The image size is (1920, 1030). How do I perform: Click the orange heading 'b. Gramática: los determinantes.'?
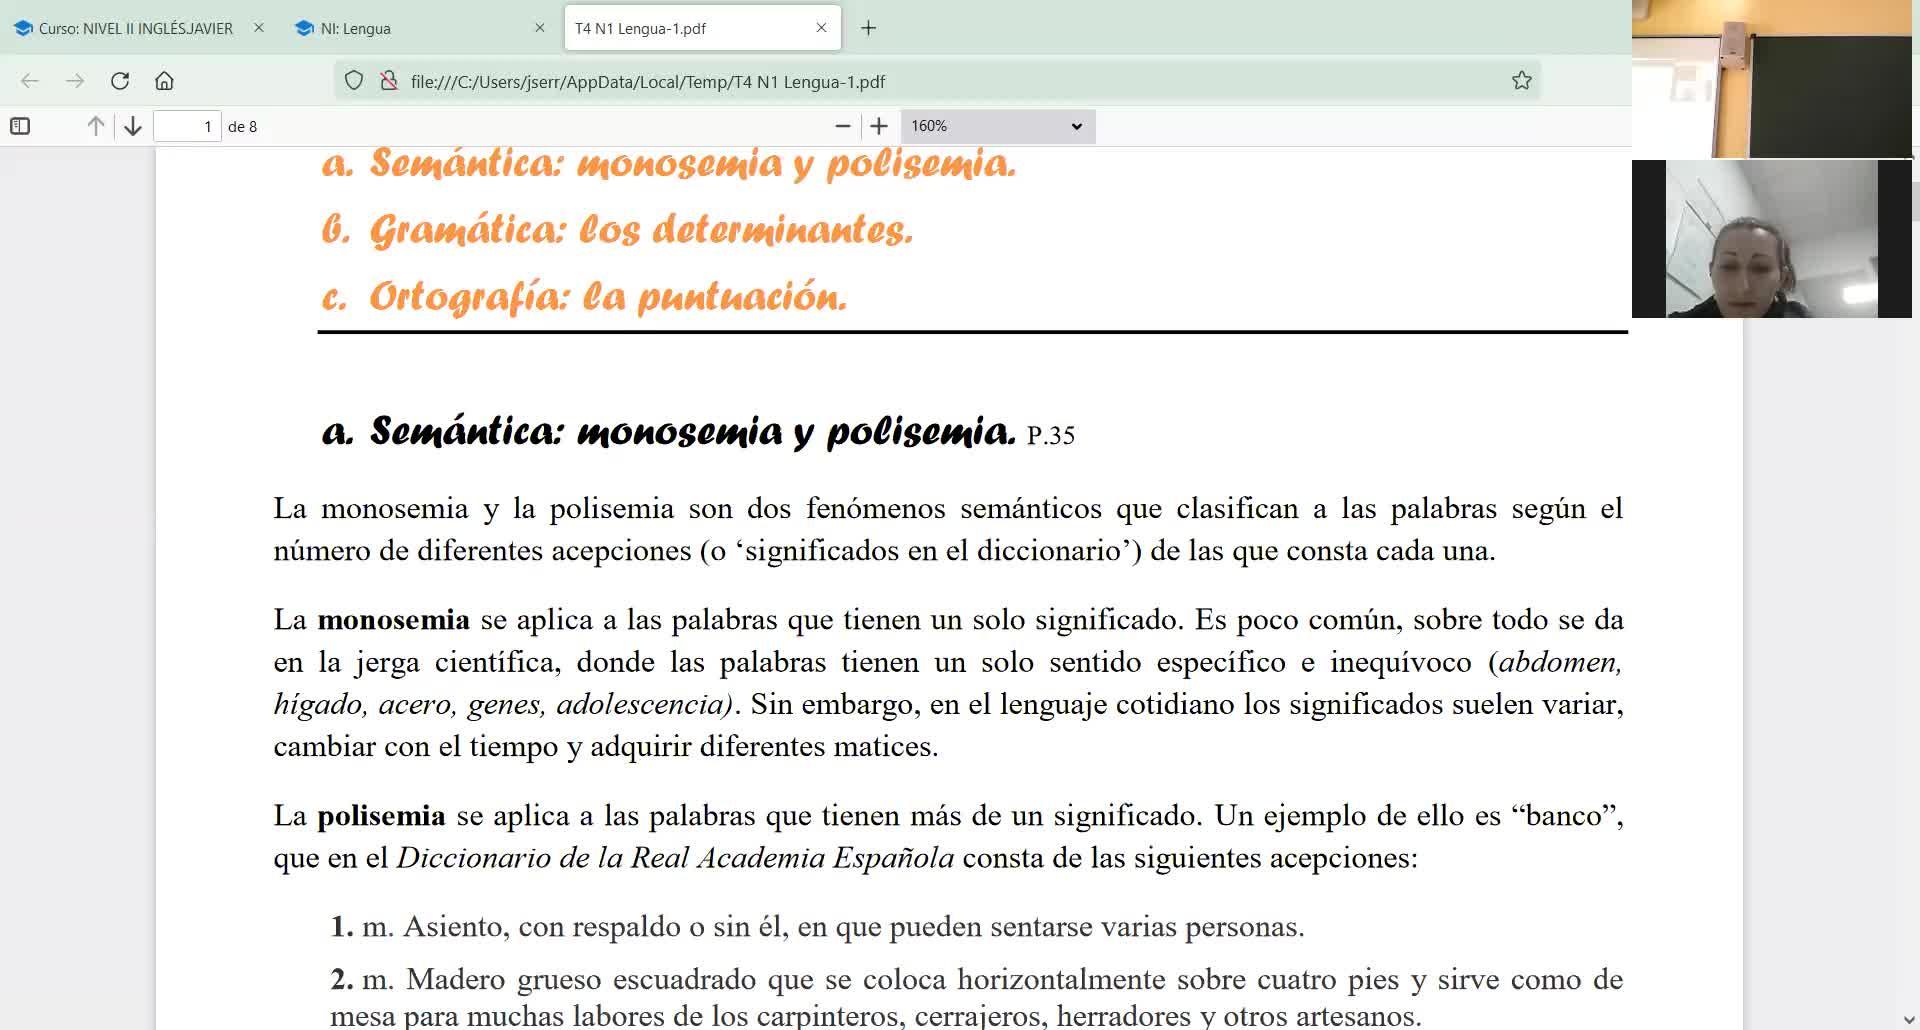[x=617, y=230]
